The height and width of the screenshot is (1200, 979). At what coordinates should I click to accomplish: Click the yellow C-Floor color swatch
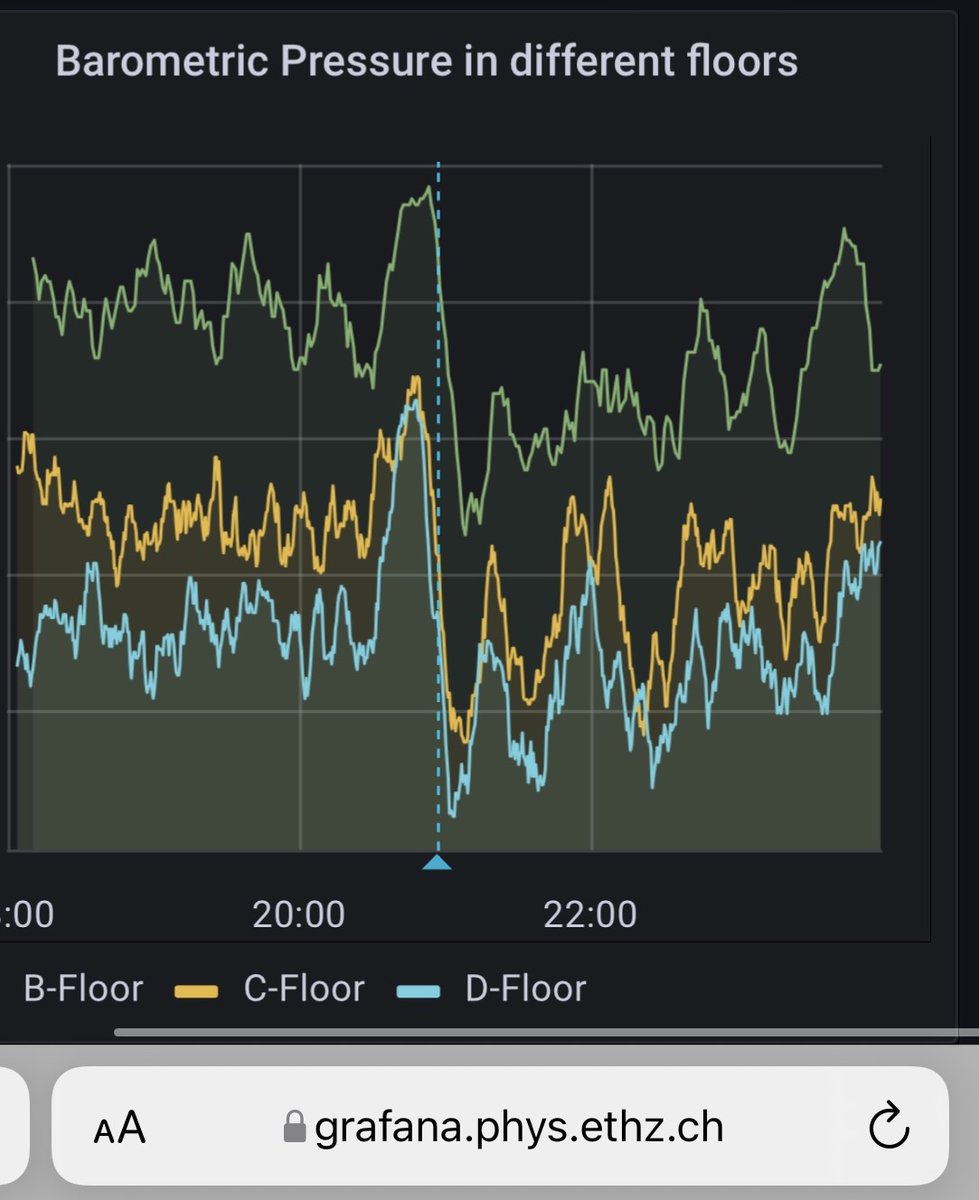pyautogui.click(x=197, y=991)
